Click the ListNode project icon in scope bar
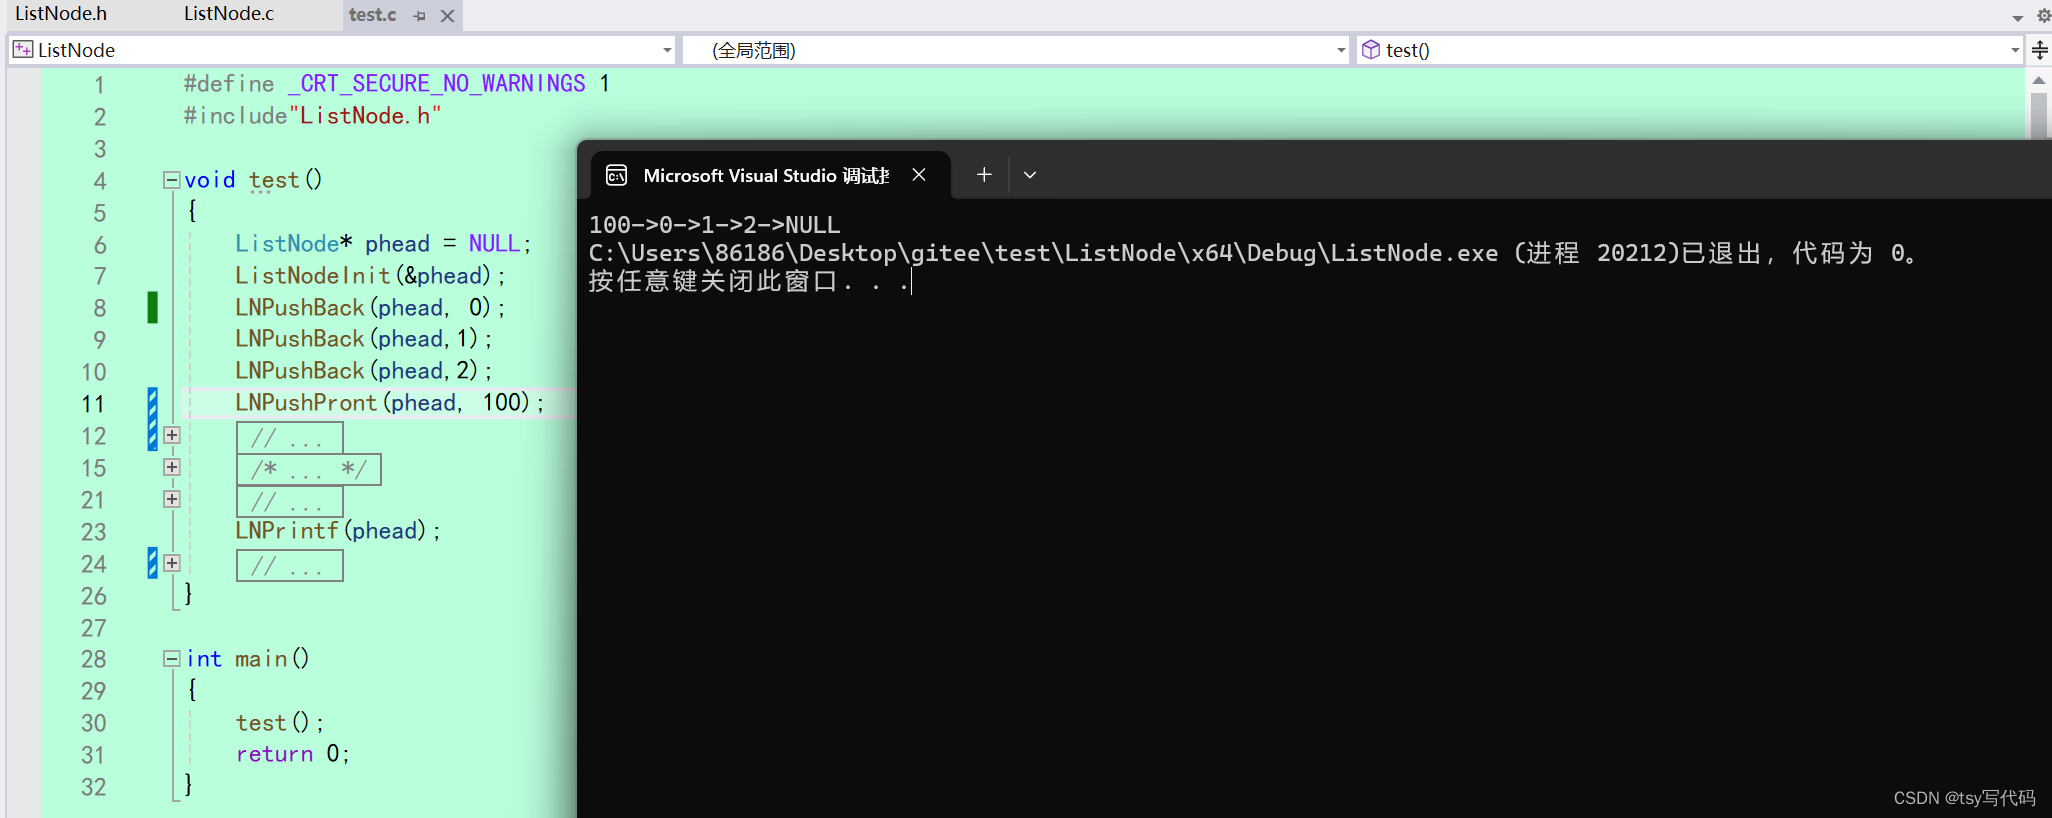Viewport: 2052px width, 818px height. point(23,49)
